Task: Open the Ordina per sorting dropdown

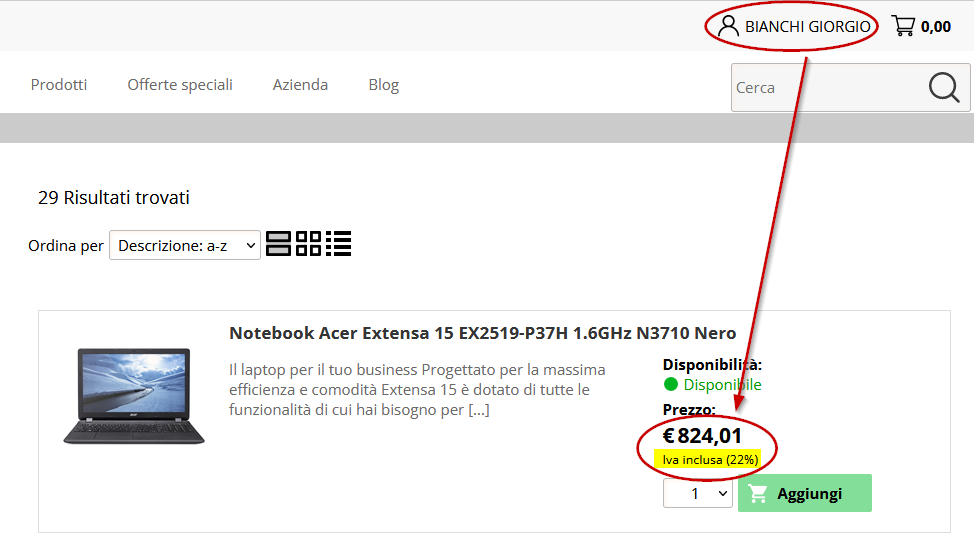Action: tap(184, 245)
